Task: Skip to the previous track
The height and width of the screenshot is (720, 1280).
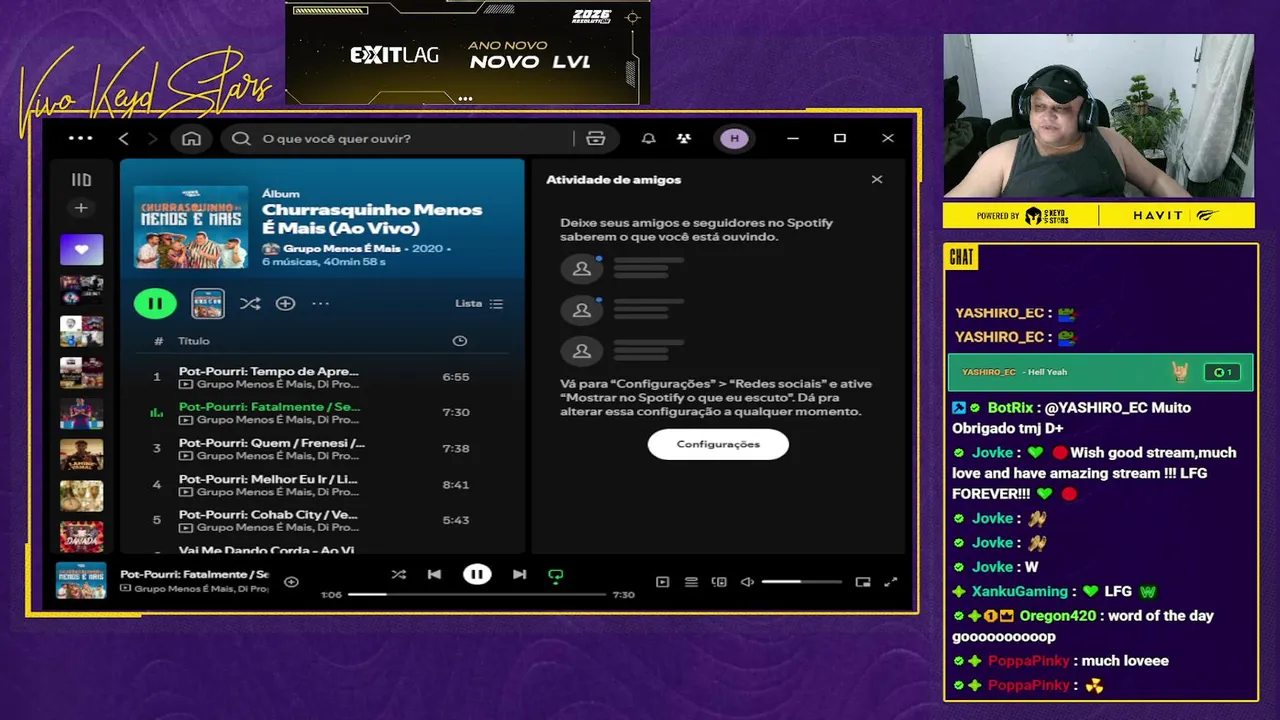Action: (434, 575)
